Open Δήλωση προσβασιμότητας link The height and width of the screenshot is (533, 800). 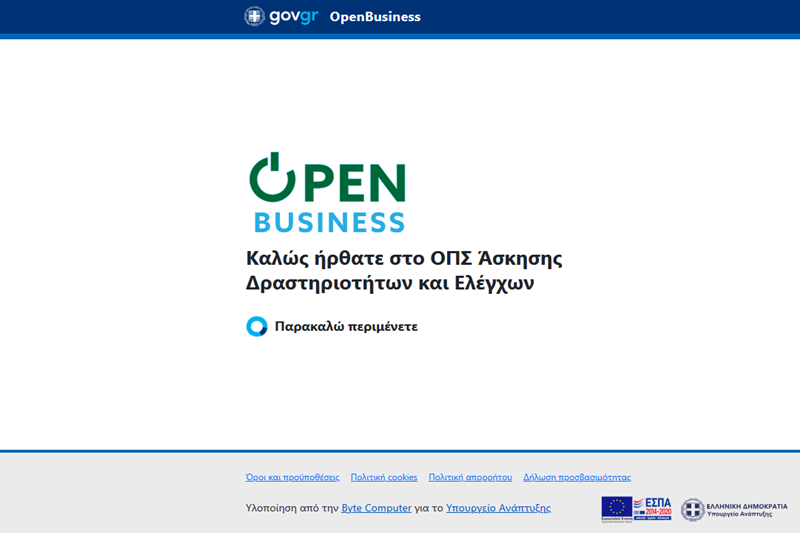click(x=577, y=477)
